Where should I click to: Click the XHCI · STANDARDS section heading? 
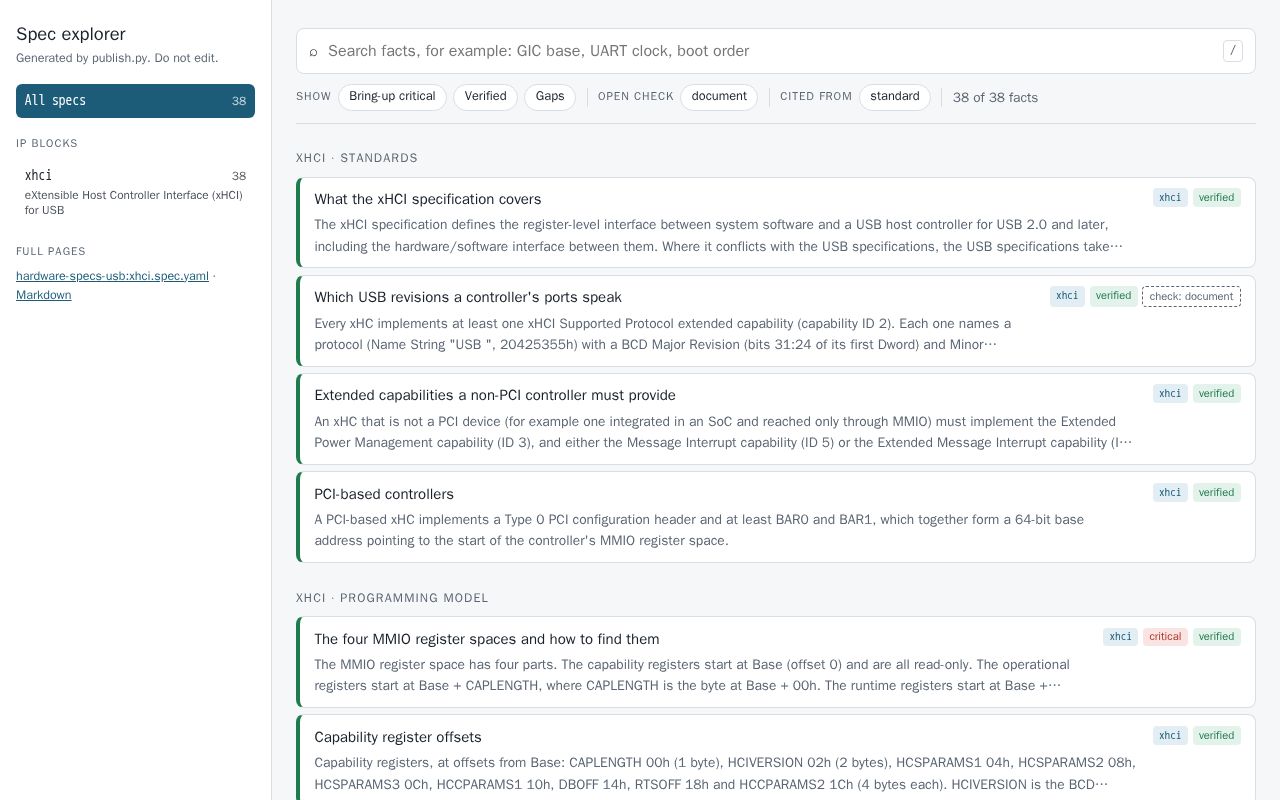coord(357,158)
